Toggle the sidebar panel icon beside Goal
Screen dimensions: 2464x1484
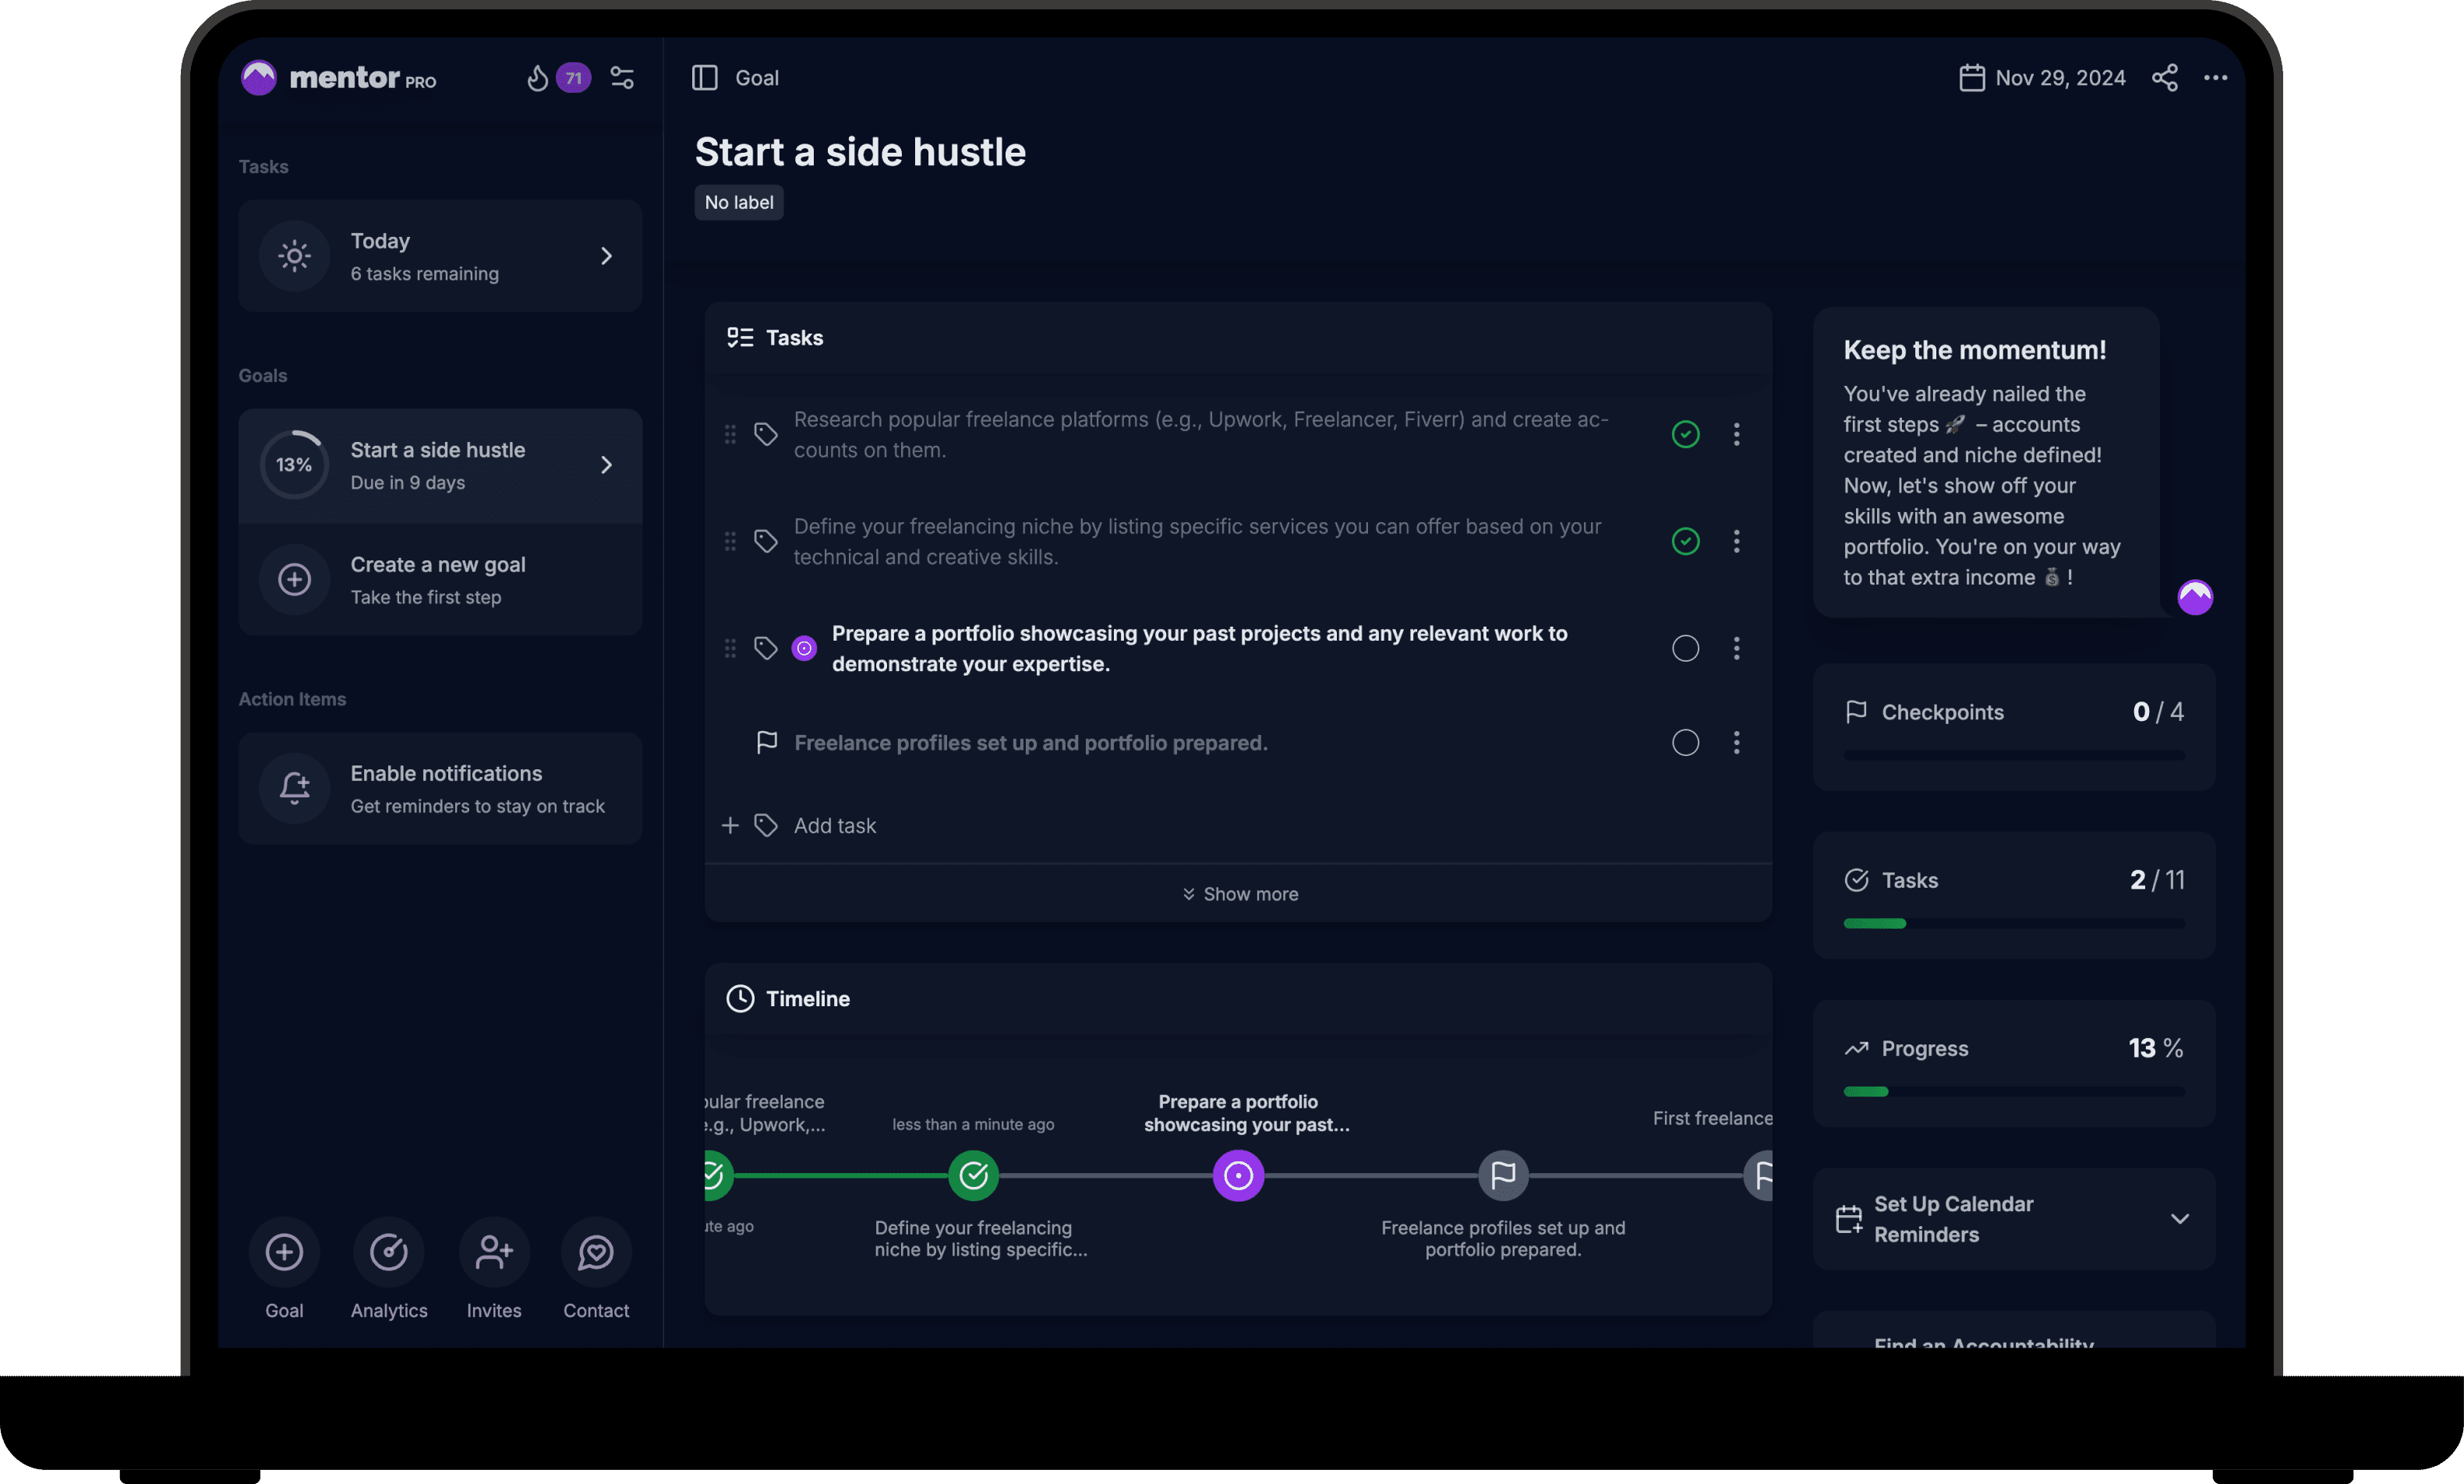click(704, 78)
